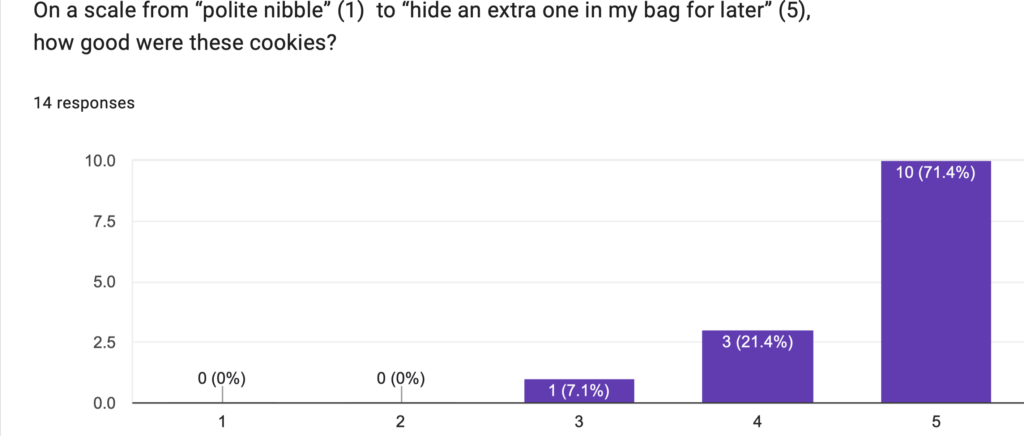The height and width of the screenshot is (436, 1024).
Task: Click x-axis label 4
Action: point(758,422)
